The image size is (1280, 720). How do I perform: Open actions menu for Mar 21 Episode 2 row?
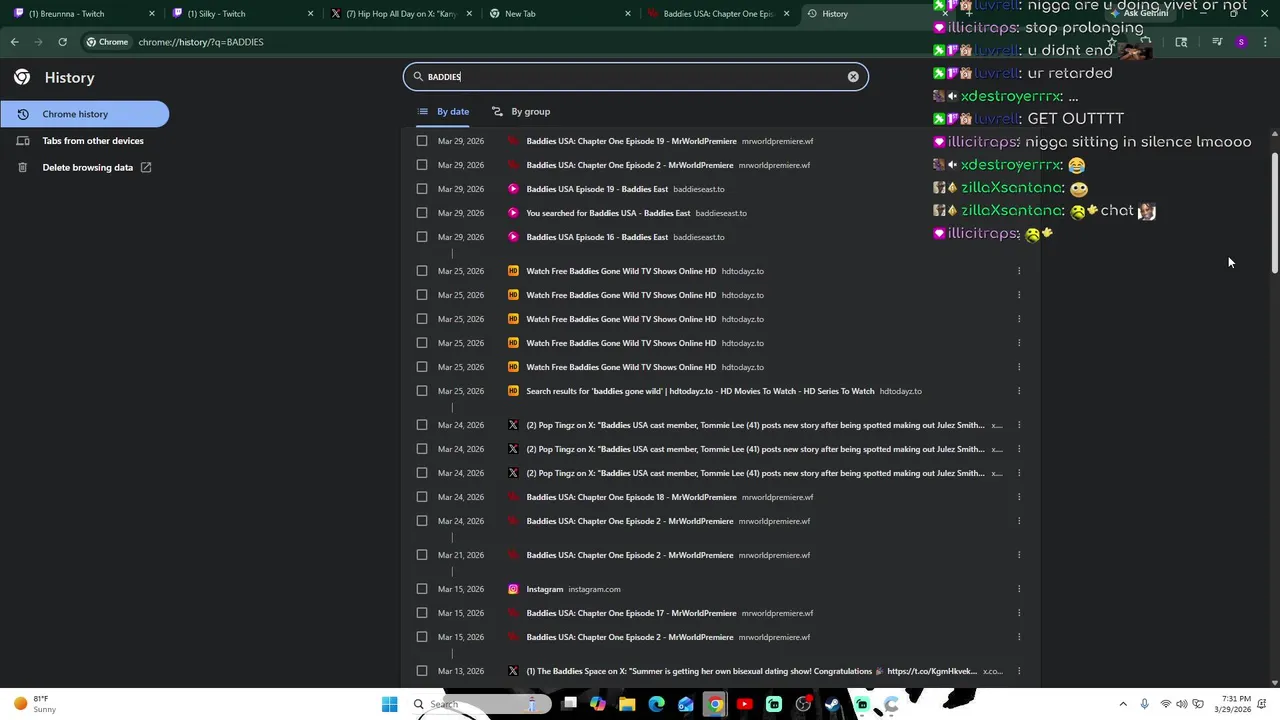coord(1019,555)
